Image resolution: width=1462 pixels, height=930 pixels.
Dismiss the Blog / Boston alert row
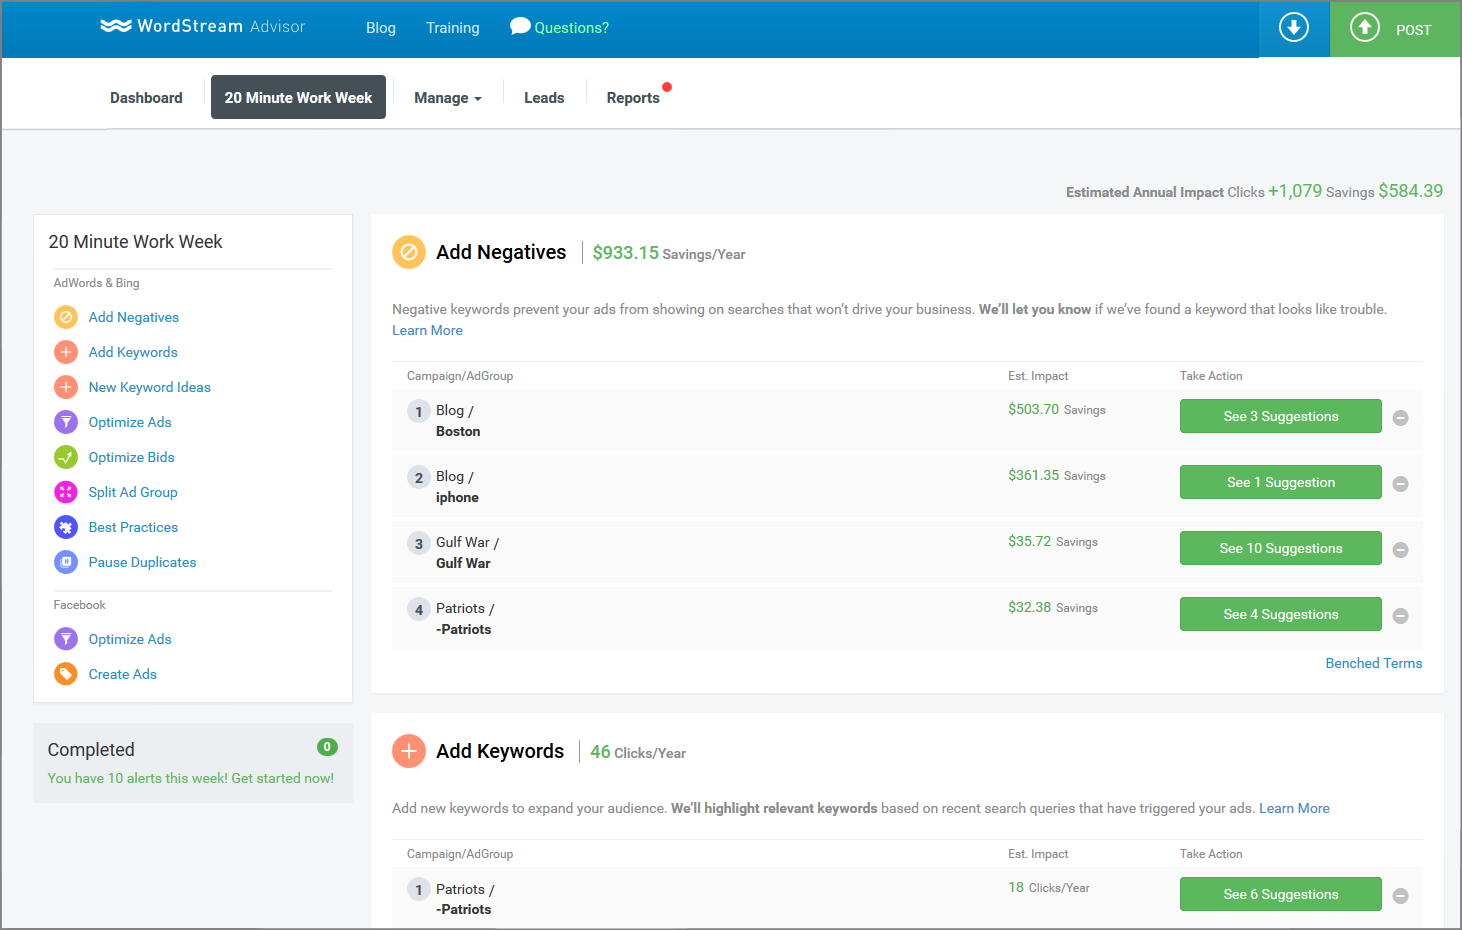point(1401,418)
